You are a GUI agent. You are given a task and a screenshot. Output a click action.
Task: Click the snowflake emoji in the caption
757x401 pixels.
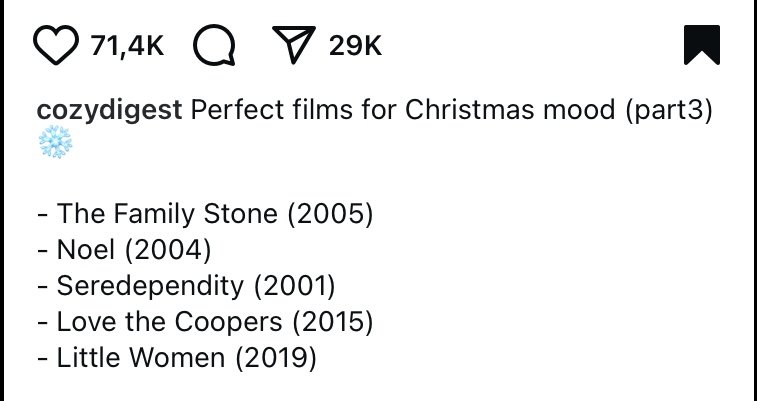pyautogui.click(x=55, y=142)
